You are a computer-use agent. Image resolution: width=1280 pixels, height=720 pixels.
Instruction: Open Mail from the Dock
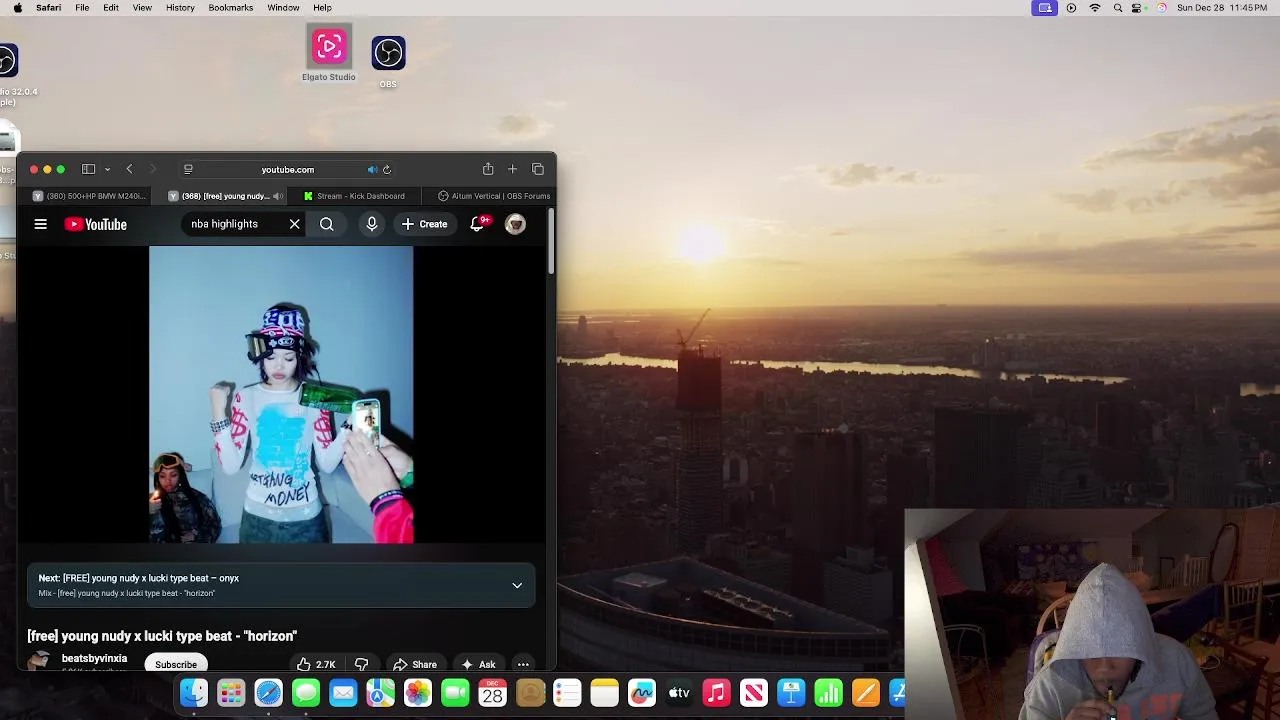(x=343, y=692)
